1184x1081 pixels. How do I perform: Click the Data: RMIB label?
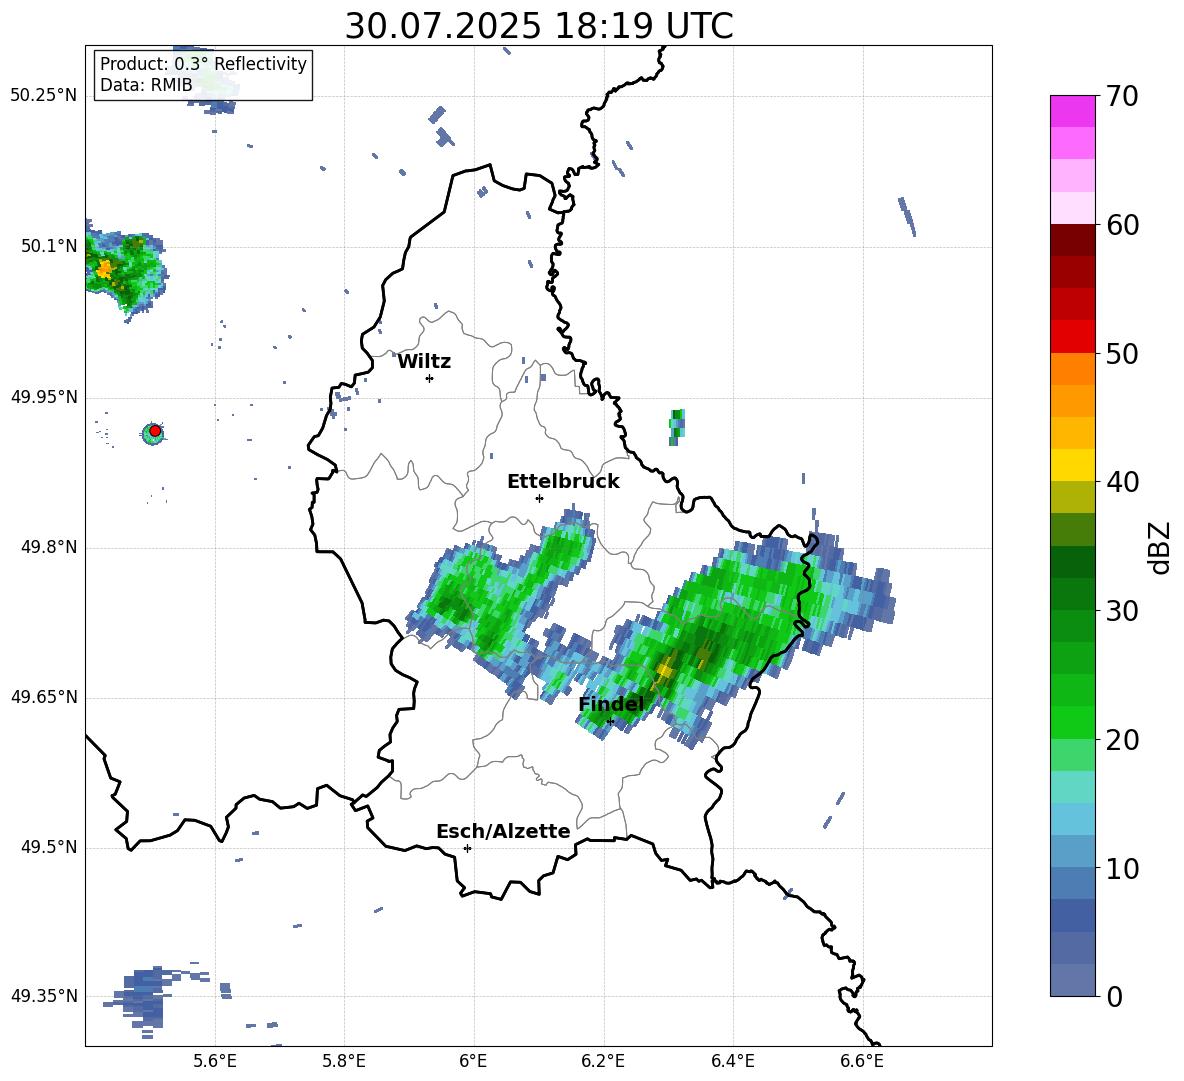(146, 85)
